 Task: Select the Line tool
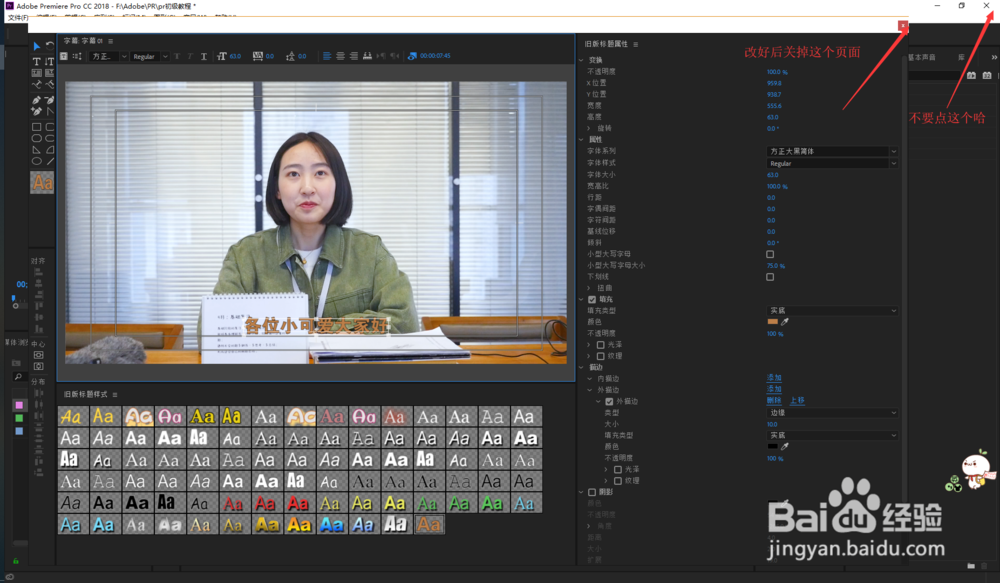(50, 161)
